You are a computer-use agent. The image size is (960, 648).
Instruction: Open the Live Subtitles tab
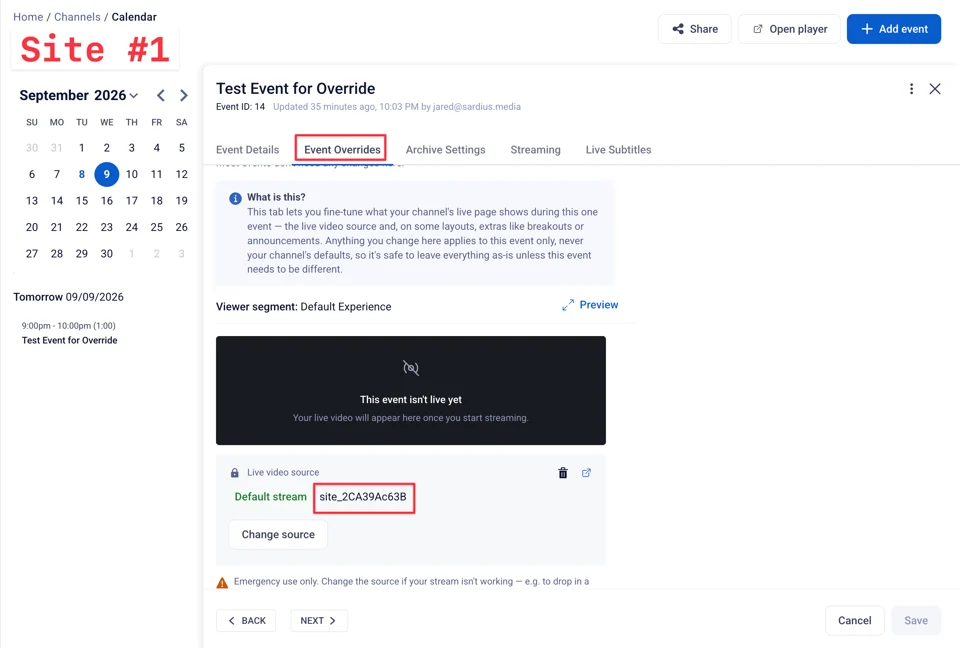pyautogui.click(x=618, y=149)
